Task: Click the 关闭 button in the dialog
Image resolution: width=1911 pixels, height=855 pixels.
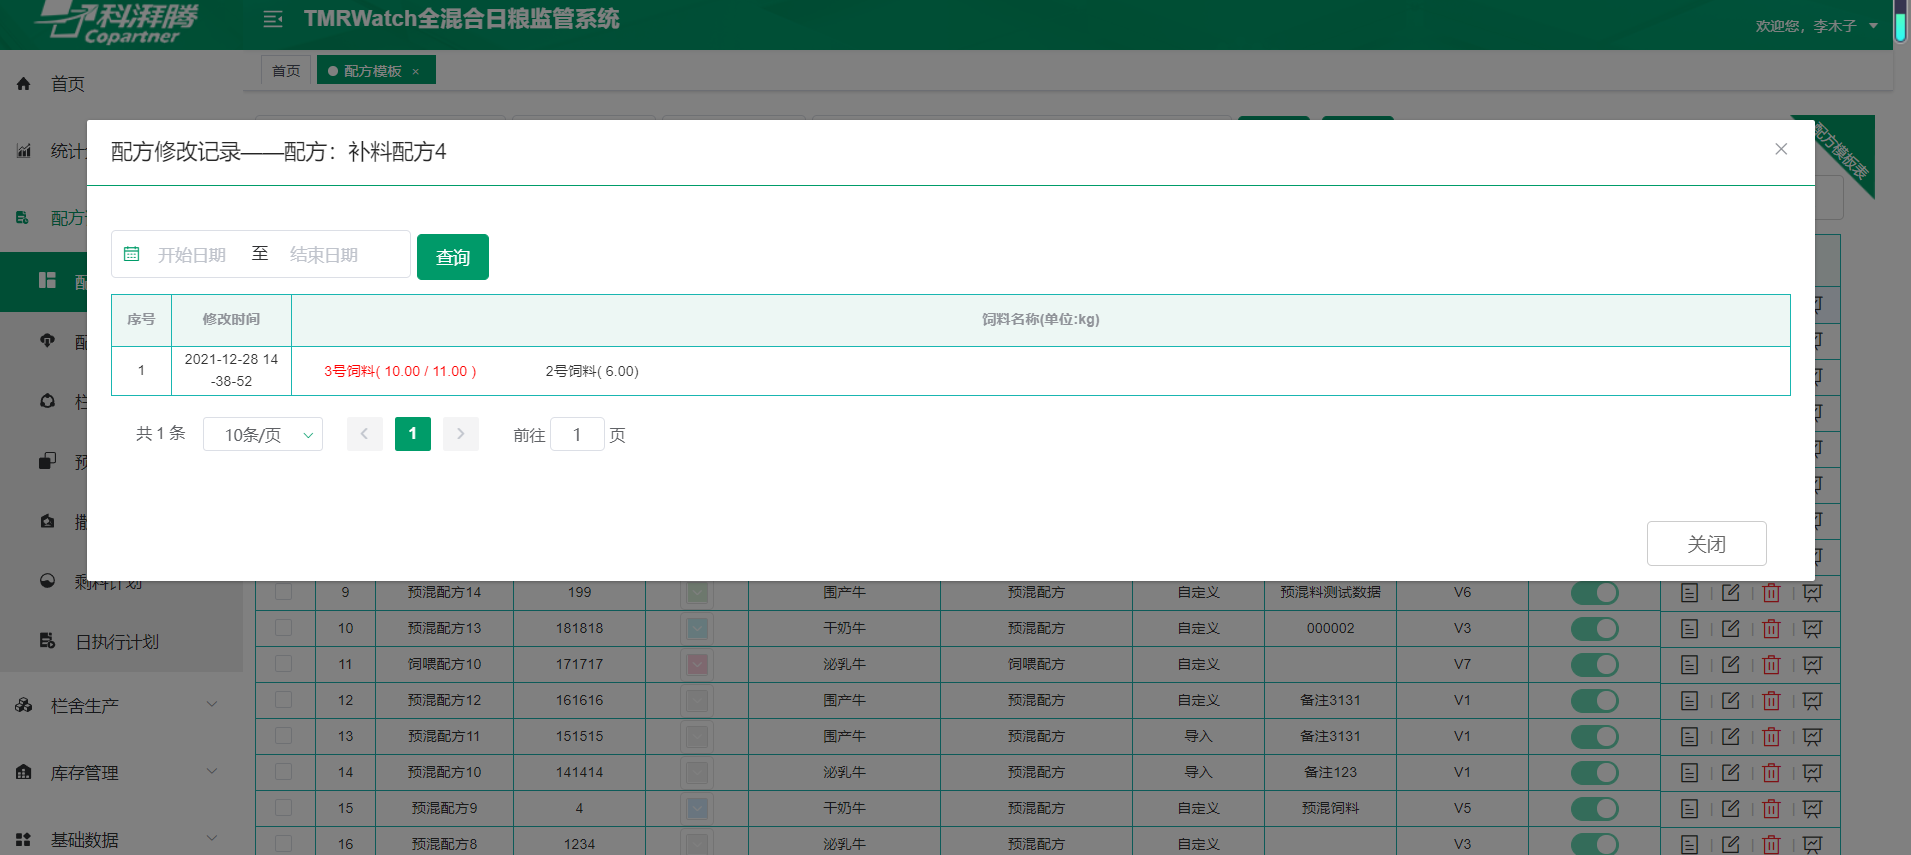Action: click(x=1706, y=544)
